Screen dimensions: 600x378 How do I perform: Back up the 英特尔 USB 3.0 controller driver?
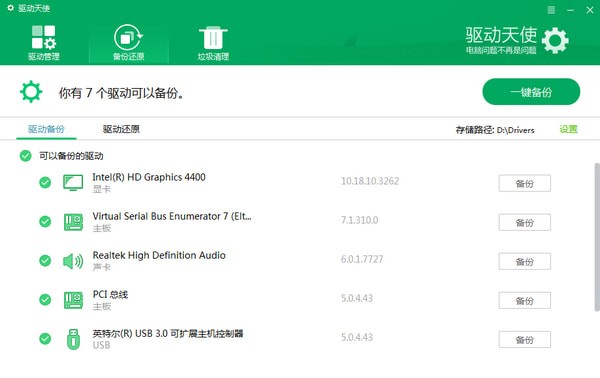pos(525,339)
